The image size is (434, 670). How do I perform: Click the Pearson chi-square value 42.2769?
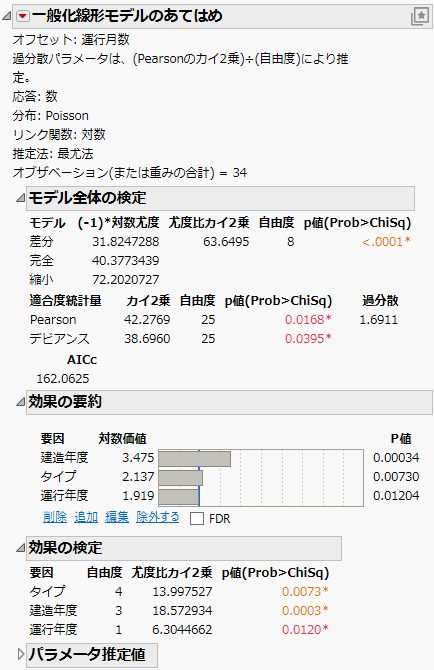(147, 320)
